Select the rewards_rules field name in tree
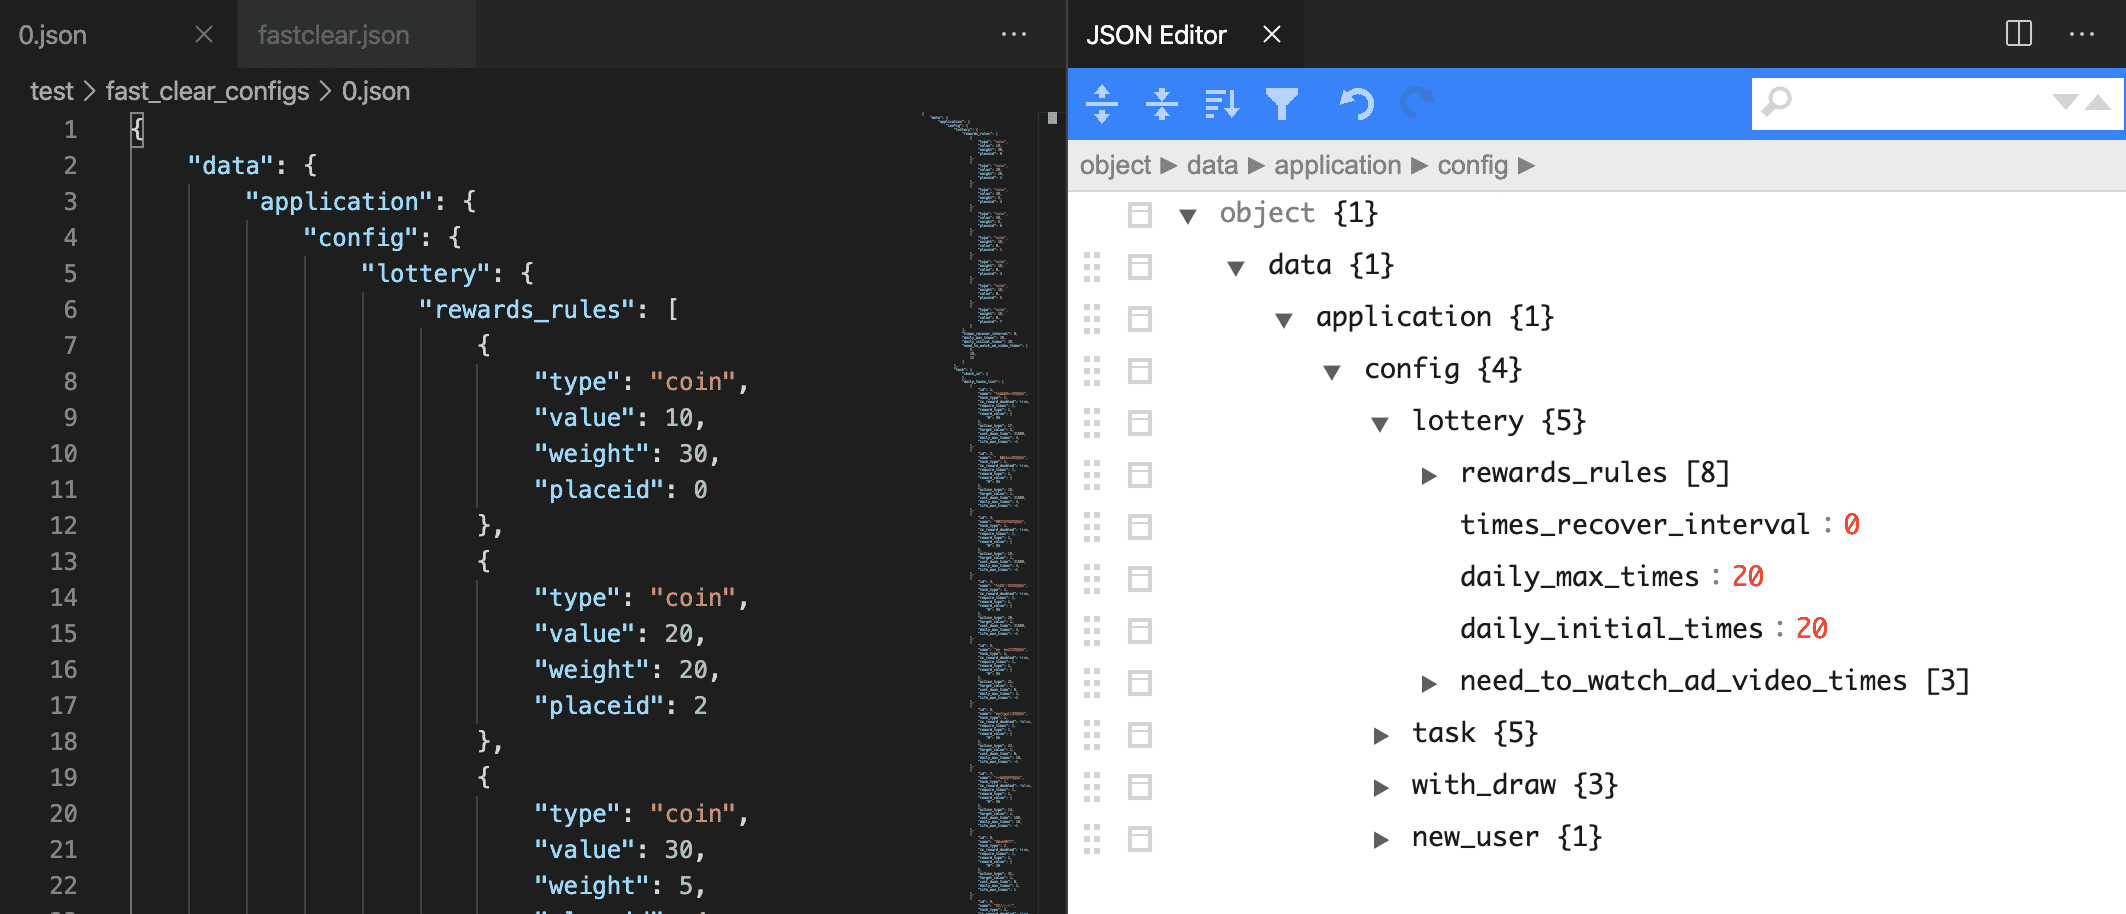 (x=1564, y=472)
